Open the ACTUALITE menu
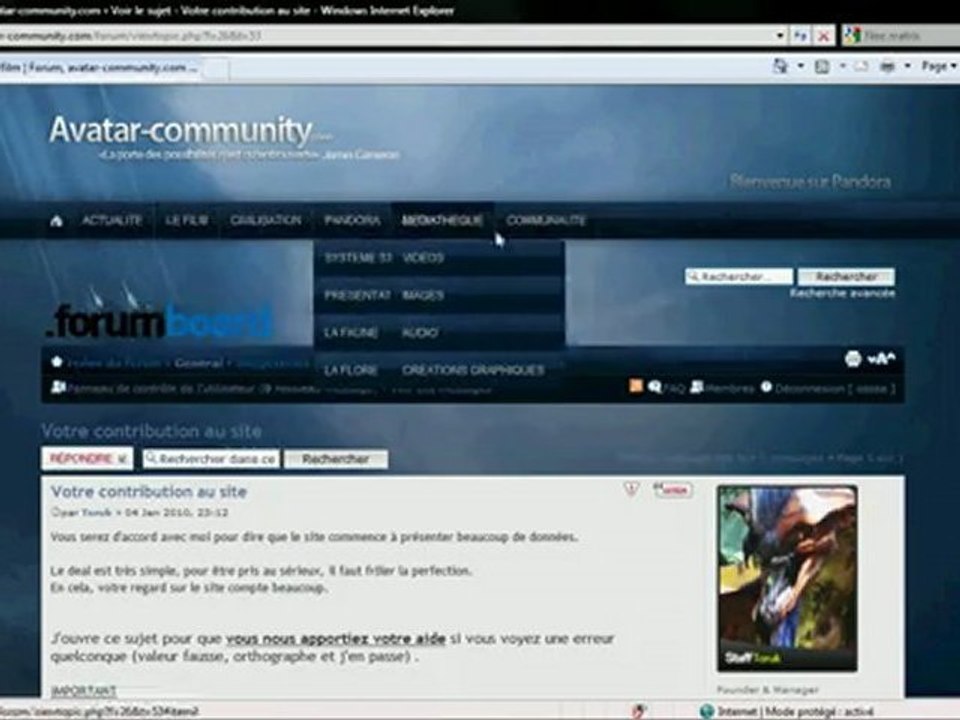960x720 pixels. tap(112, 220)
